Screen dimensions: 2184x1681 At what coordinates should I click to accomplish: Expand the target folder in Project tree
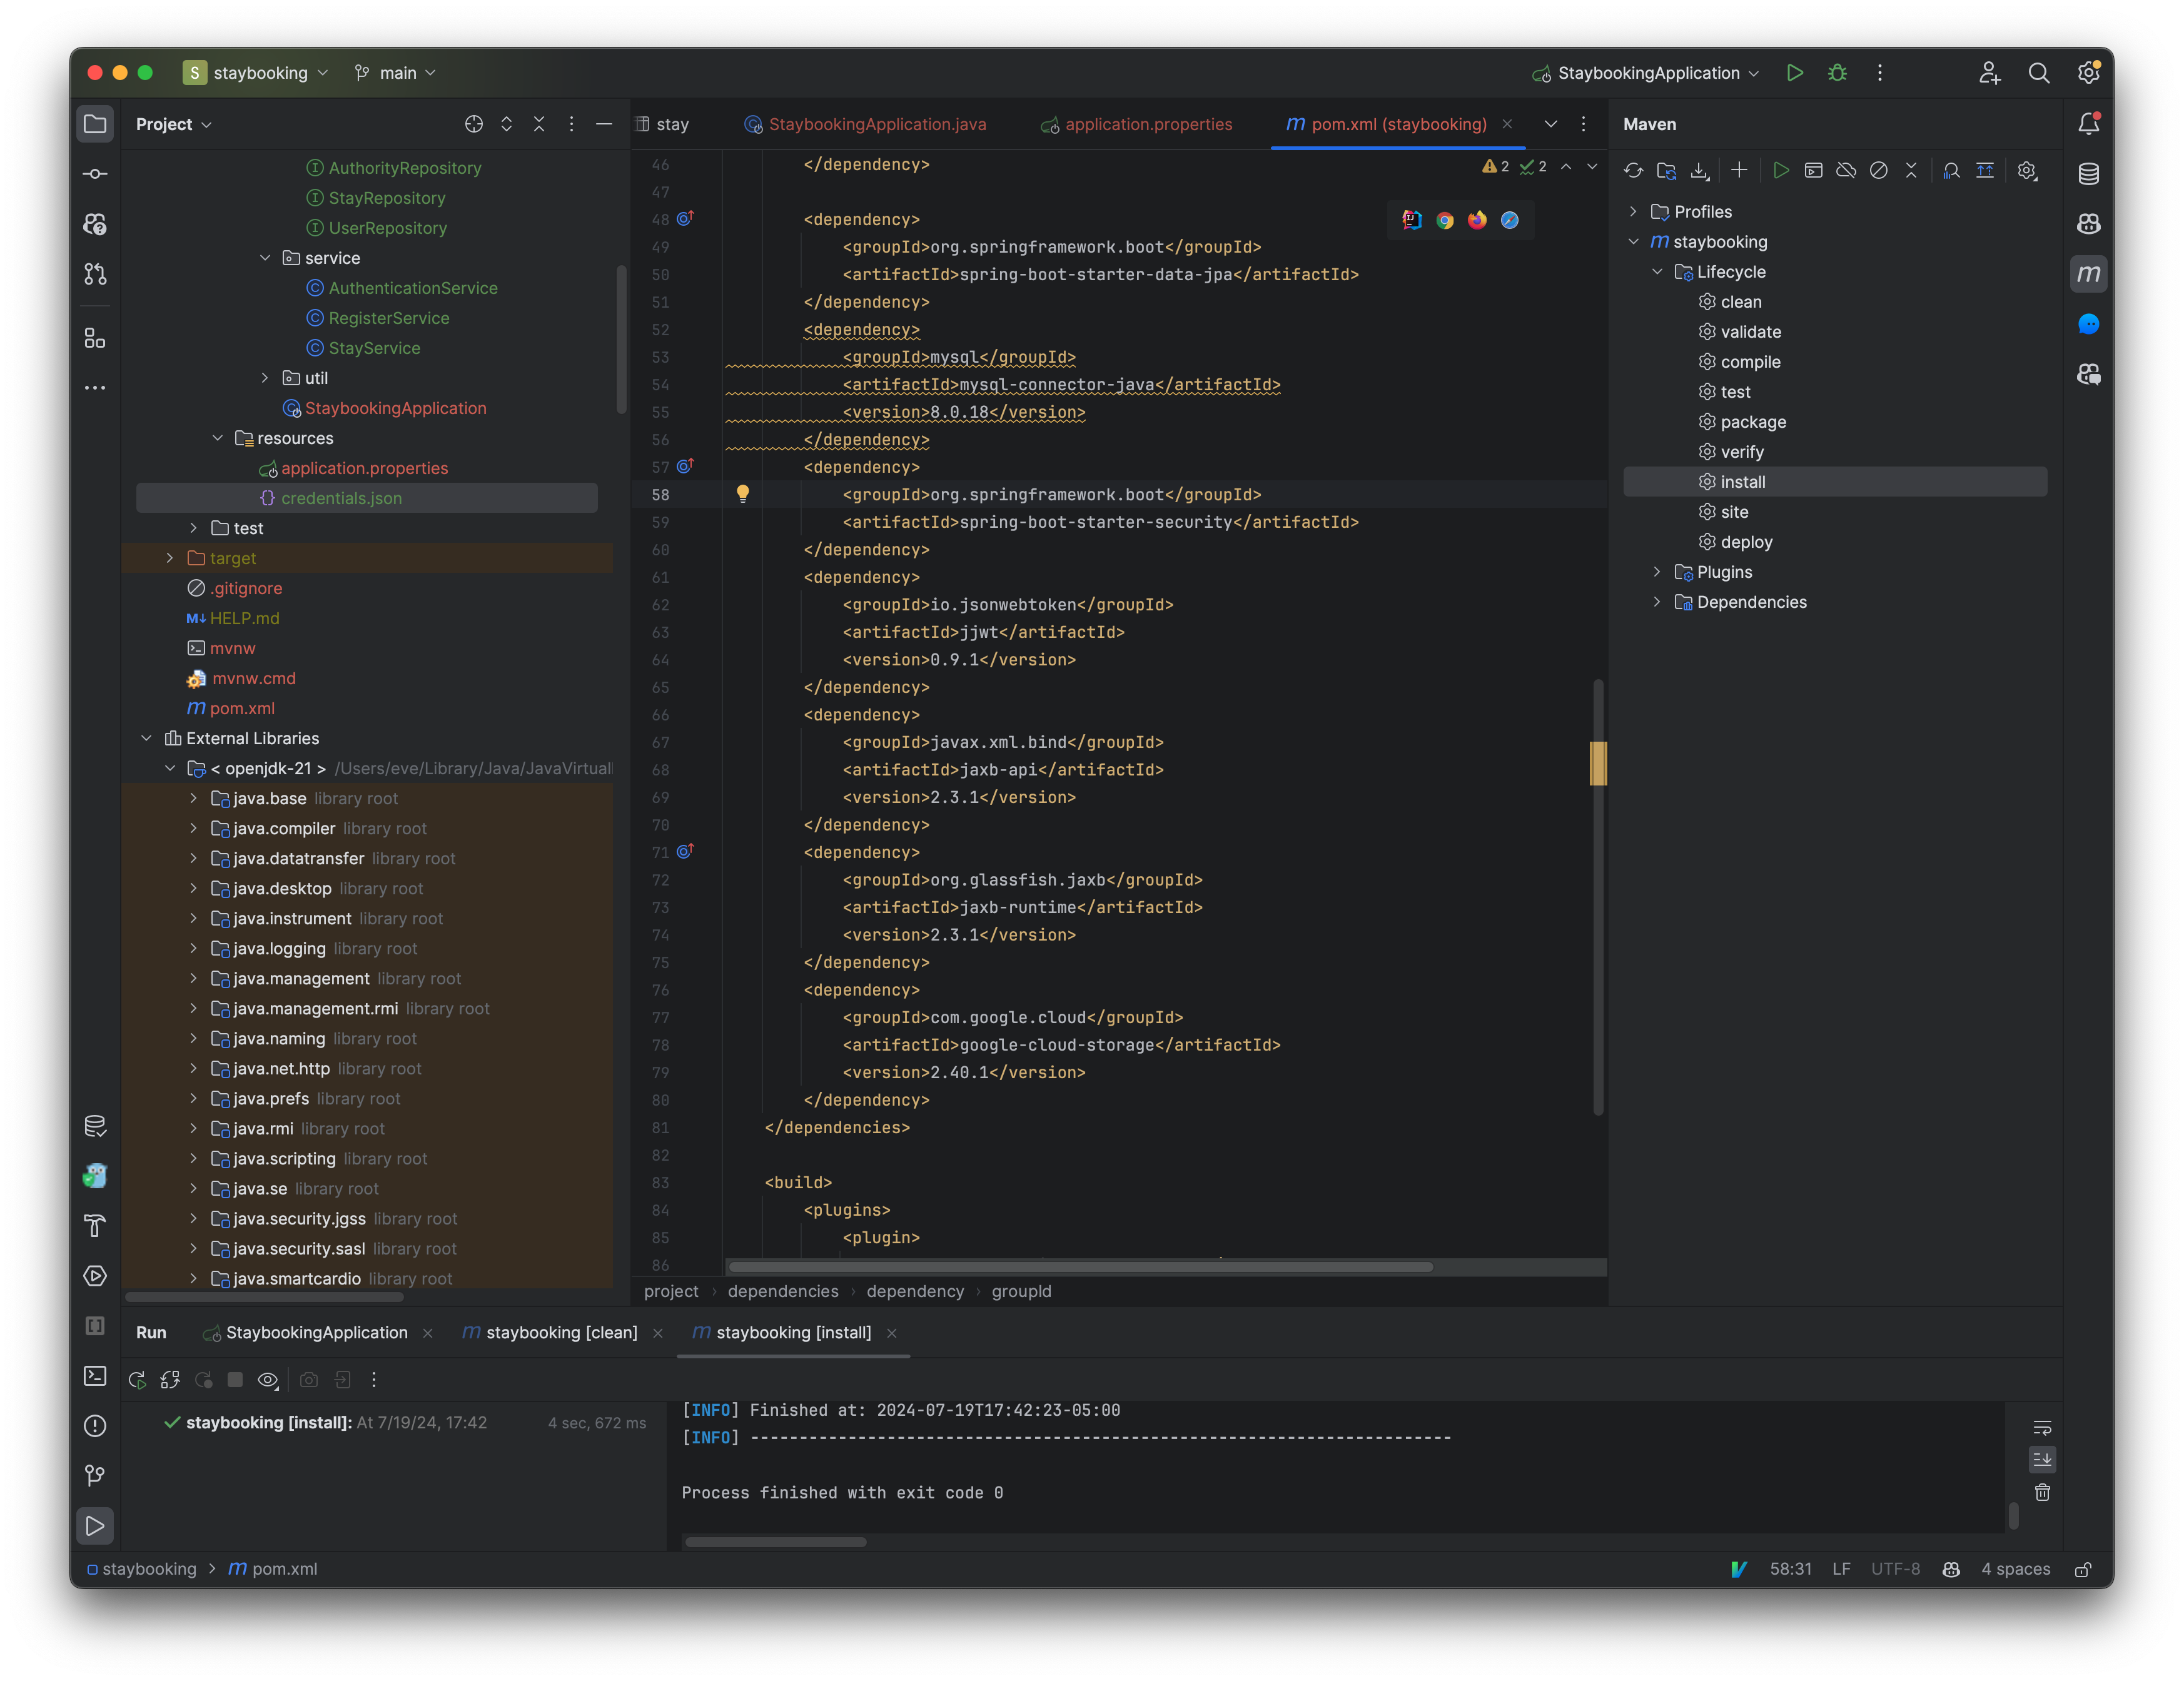170,558
